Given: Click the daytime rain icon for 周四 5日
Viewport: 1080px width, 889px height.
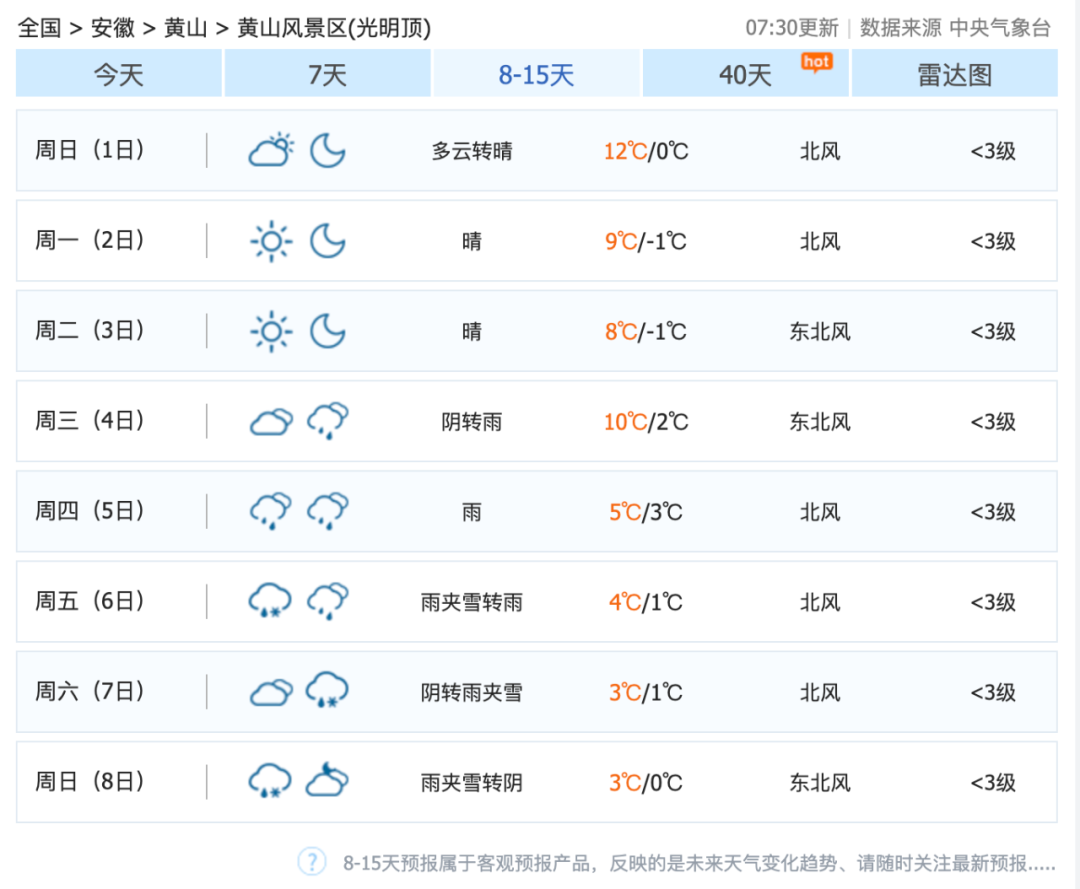Looking at the screenshot, I should 271,512.
